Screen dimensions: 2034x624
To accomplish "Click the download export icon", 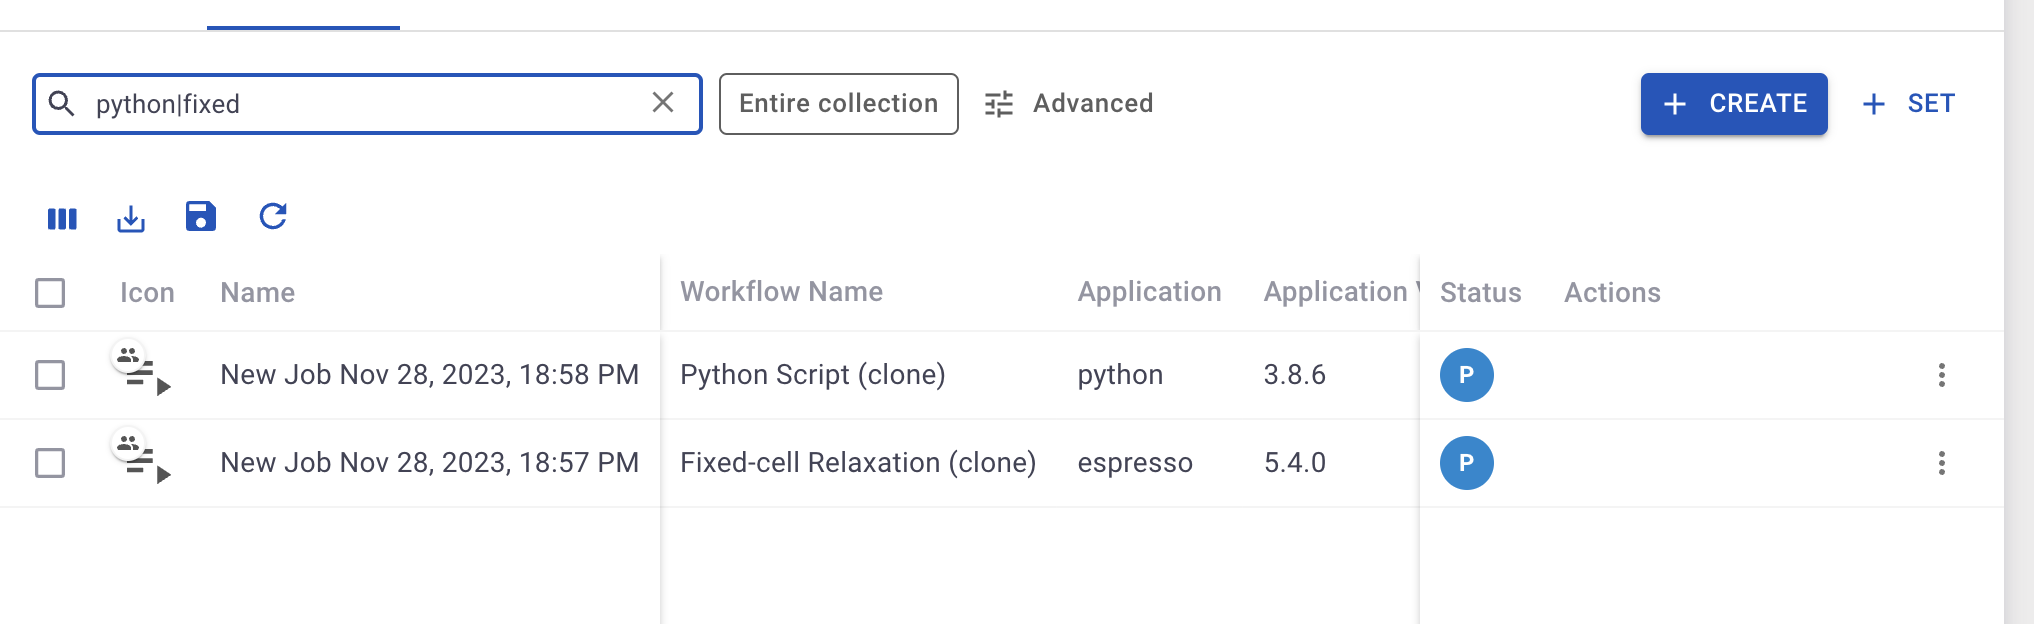I will coord(131,218).
